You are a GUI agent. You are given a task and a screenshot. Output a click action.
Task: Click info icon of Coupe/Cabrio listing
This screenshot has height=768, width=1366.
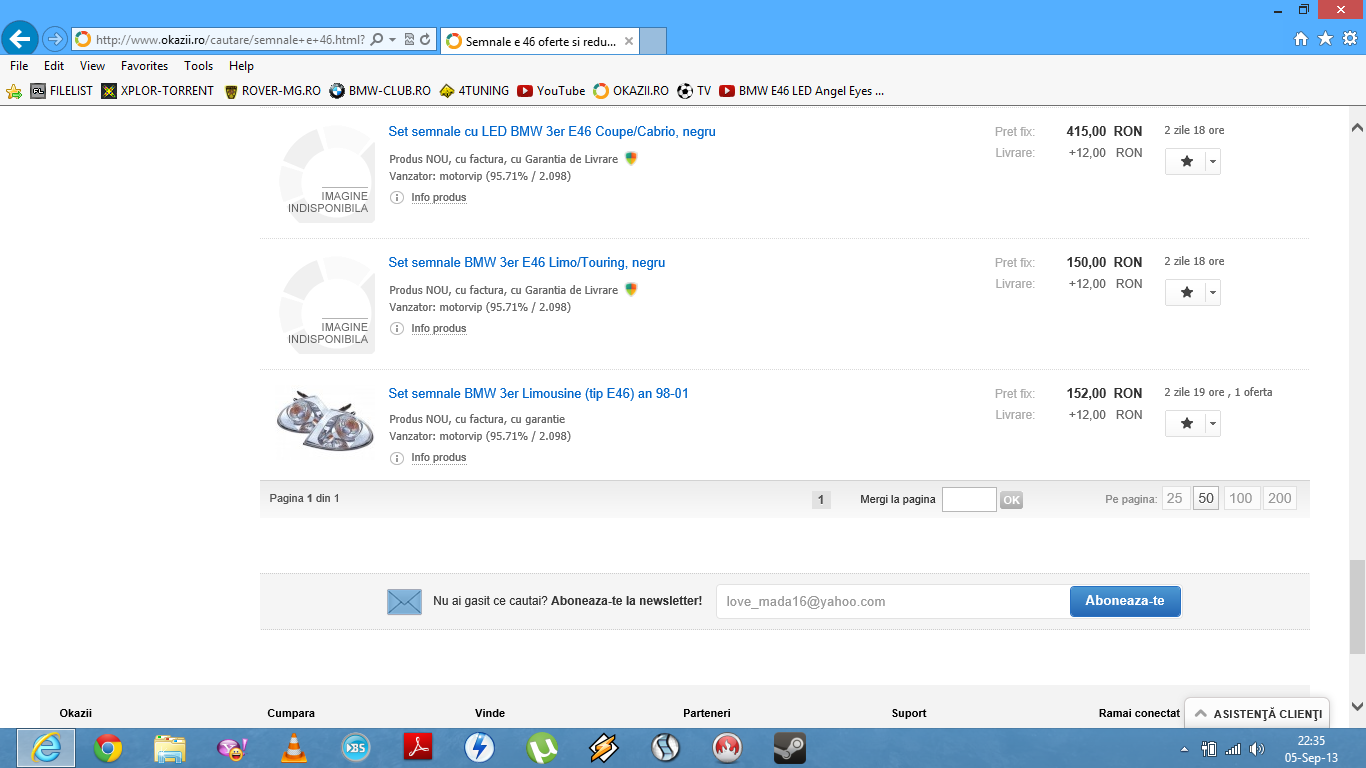pos(397,197)
